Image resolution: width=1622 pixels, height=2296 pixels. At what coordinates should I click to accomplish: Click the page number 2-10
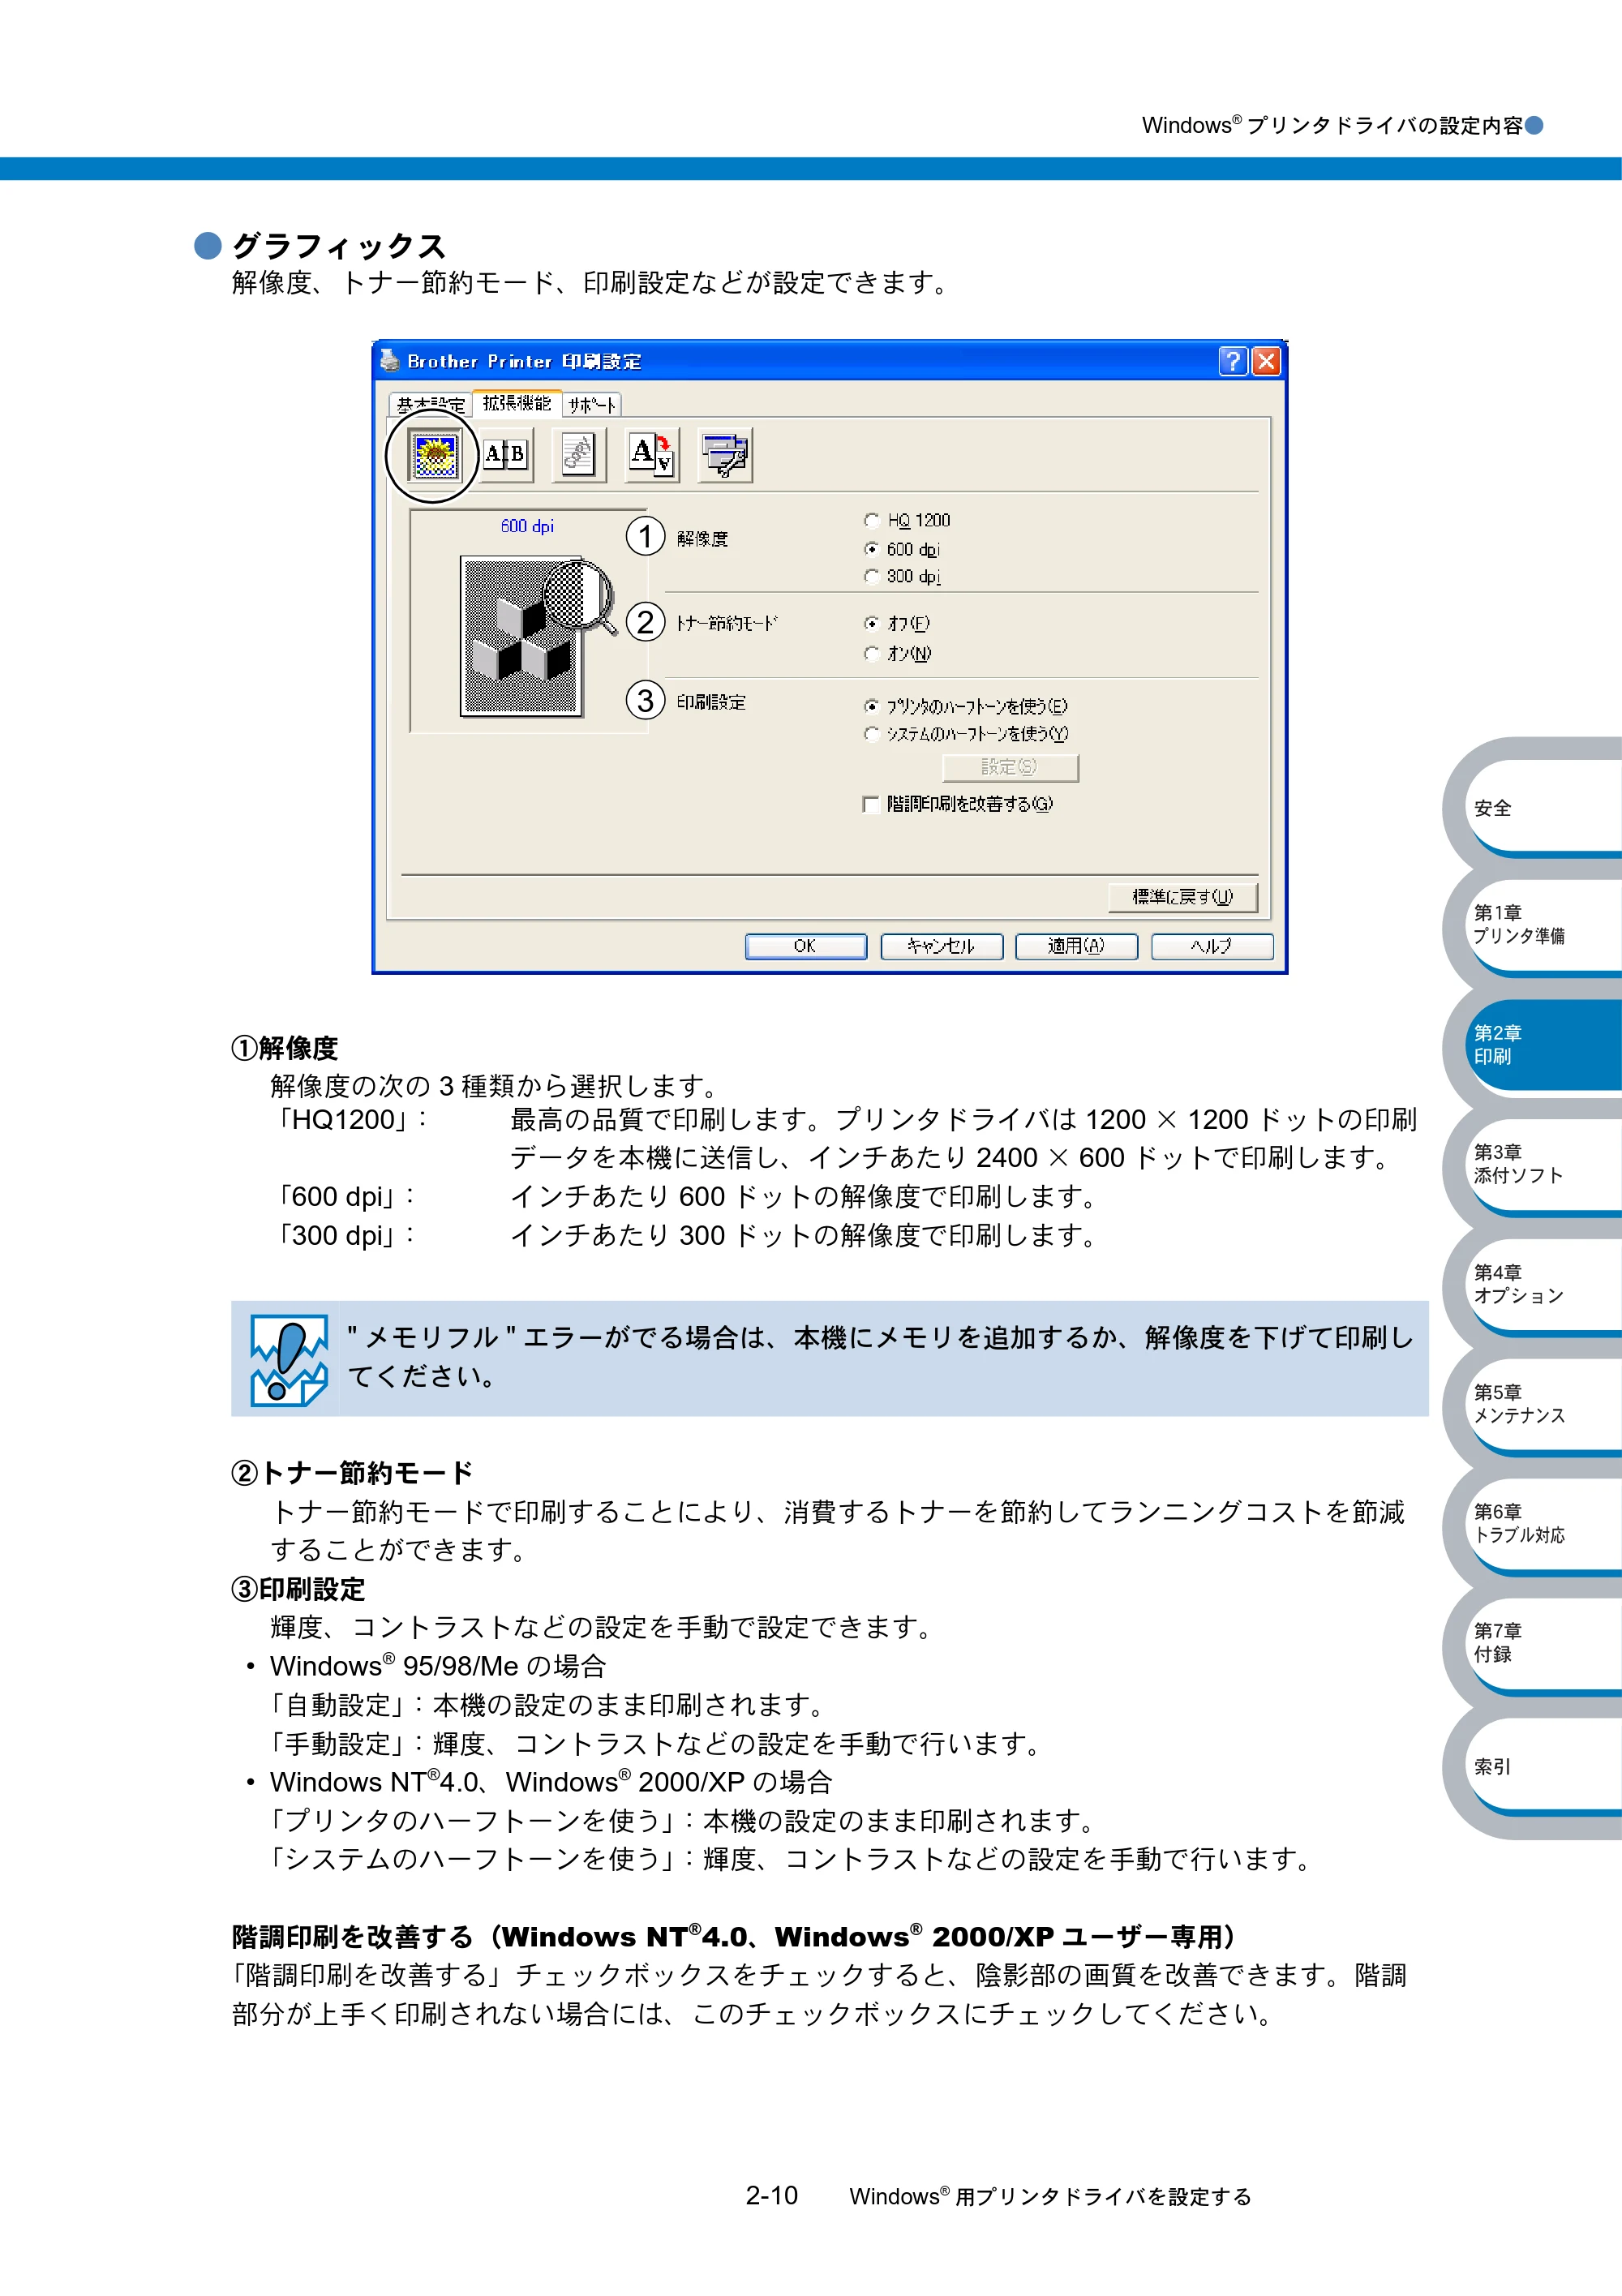pos(772,2196)
